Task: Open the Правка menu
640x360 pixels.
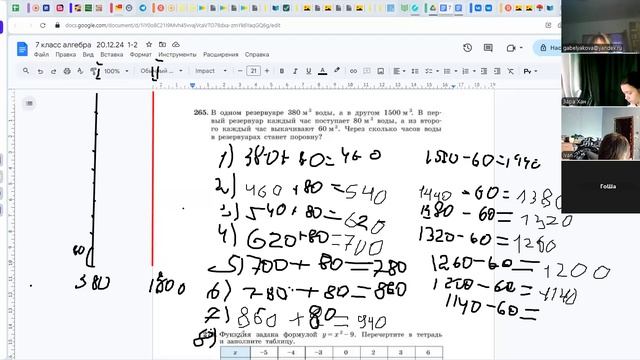Action: (65, 54)
